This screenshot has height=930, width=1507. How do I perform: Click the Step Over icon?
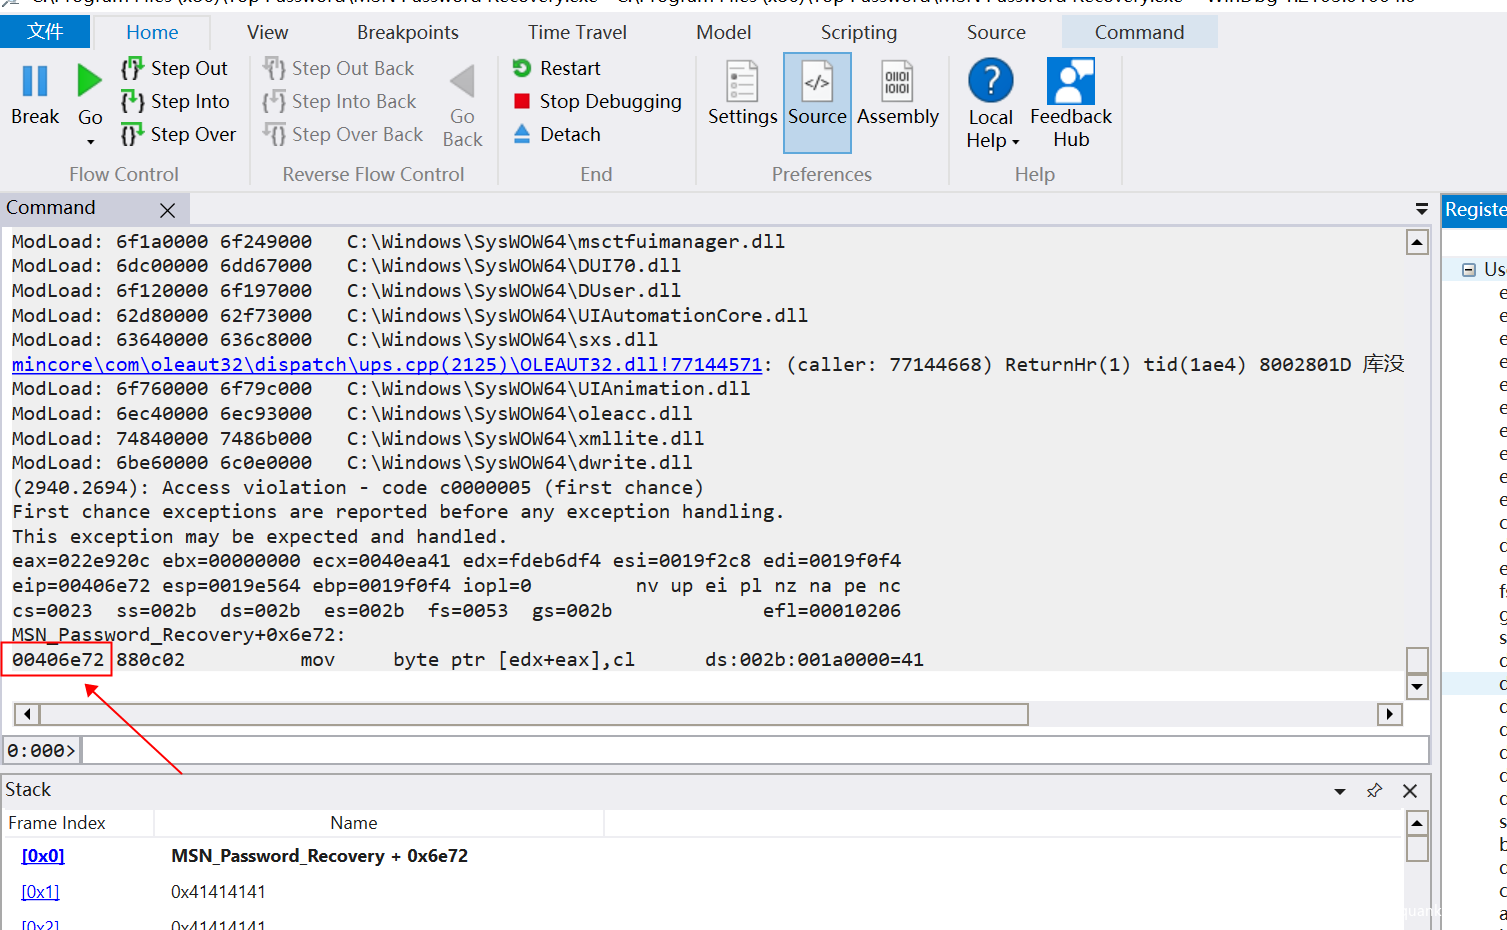[132, 134]
